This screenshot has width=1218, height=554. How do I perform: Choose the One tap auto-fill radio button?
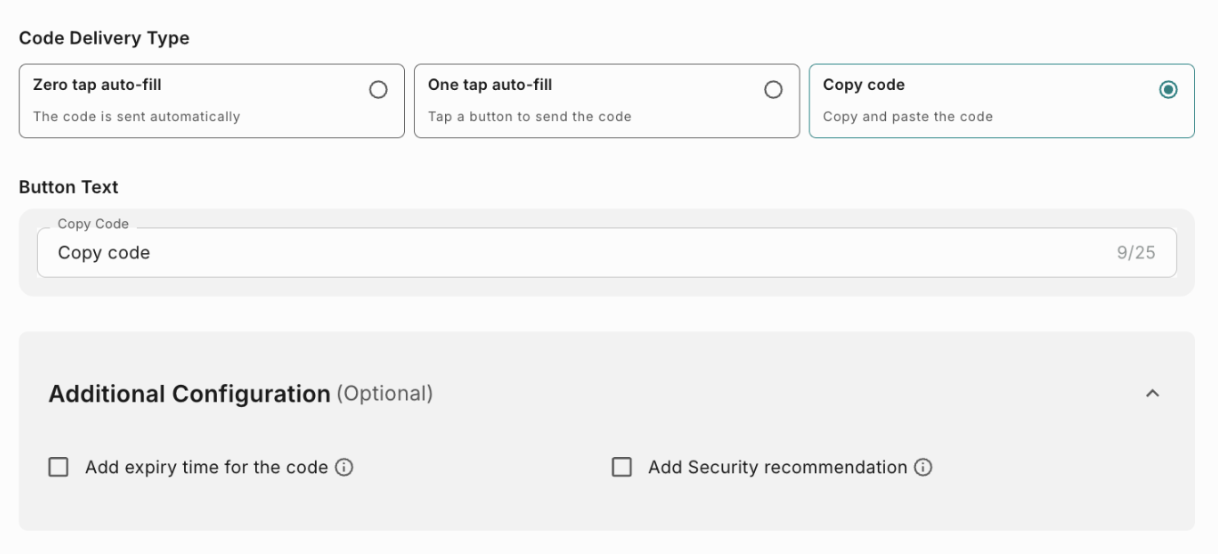773,90
